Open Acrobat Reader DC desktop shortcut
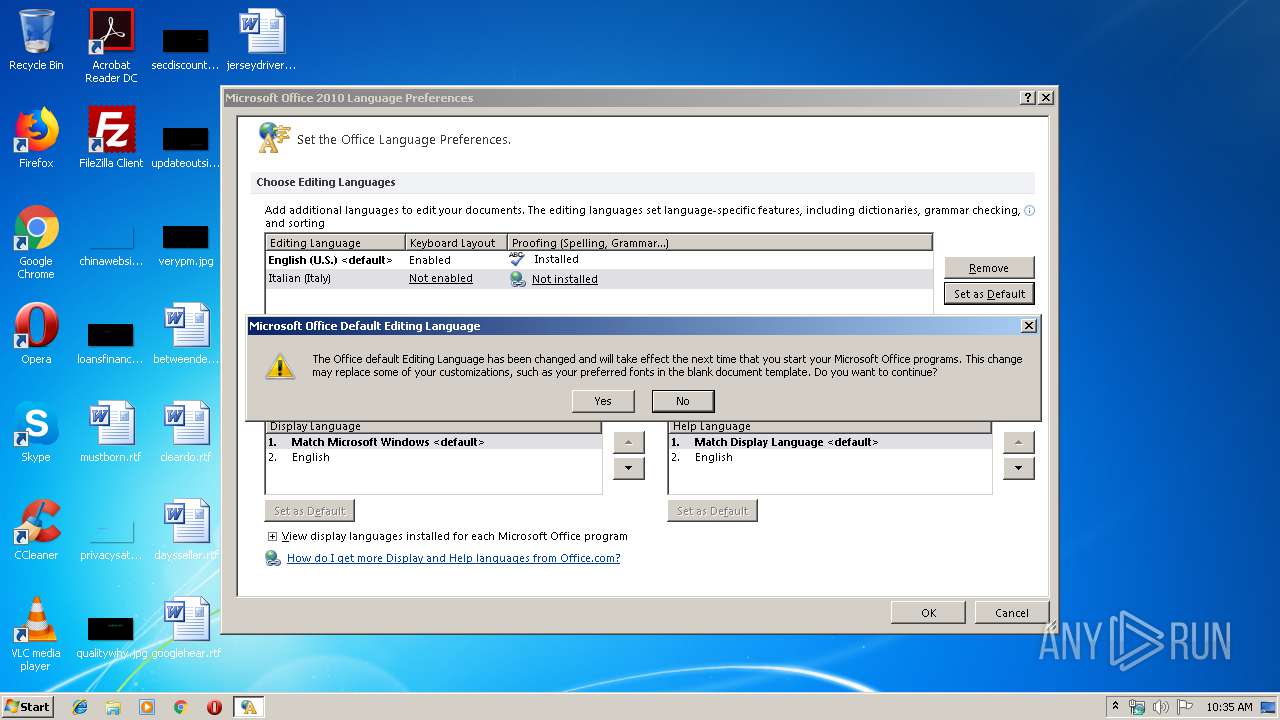 [x=111, y=46]
